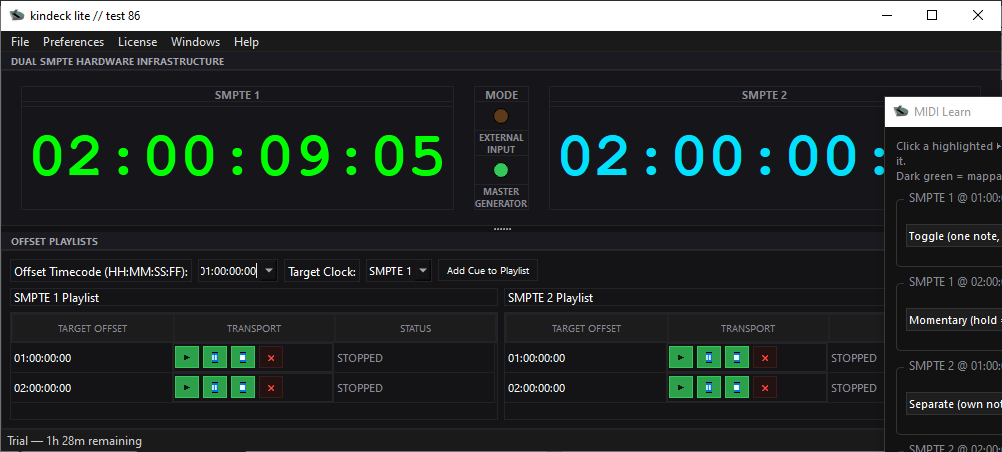Screen dimensions: 1002x452
Task: Click STOPPED status of SMPTE 1 01:00:00:00 row
Action: [360, 358]
